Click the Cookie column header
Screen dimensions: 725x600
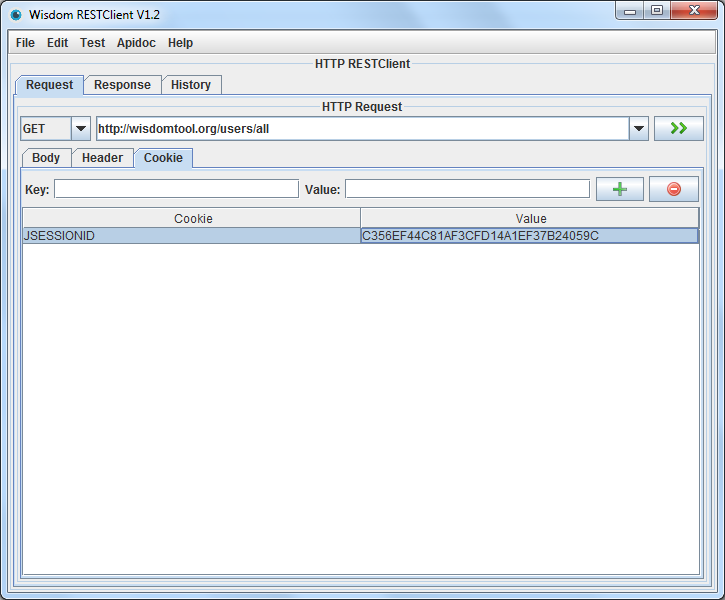(x=192, y=218)
